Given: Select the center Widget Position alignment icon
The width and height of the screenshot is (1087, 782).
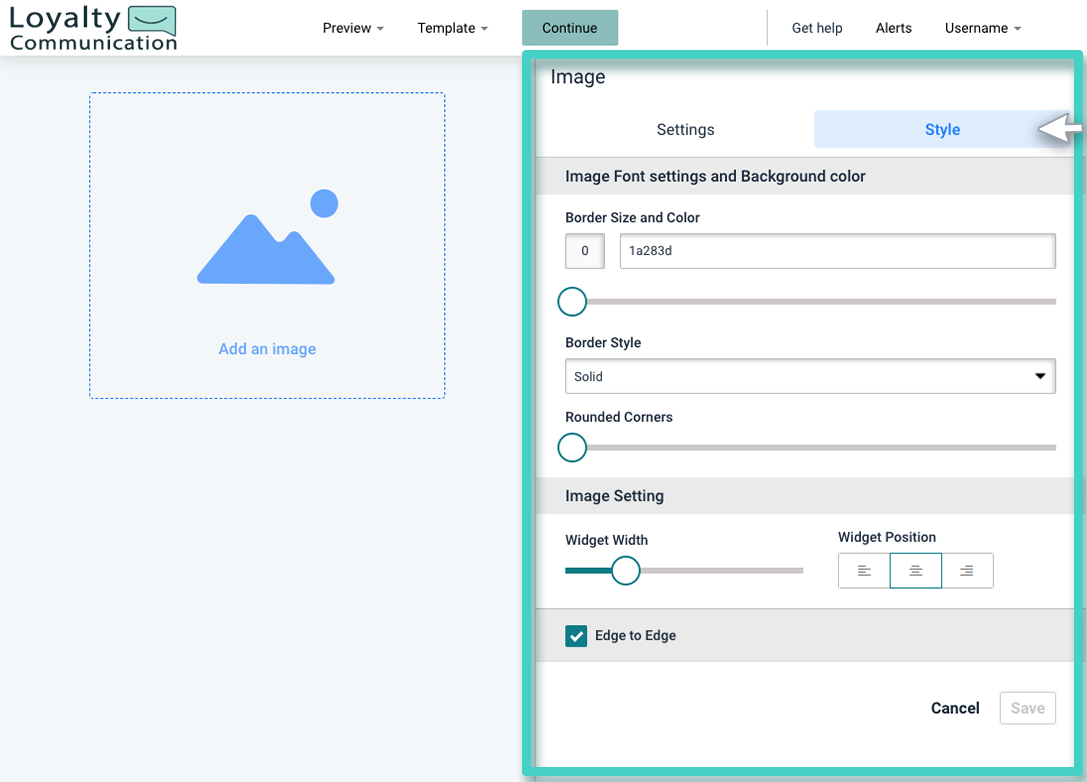Looking at the screenshot, I should 915,570.
